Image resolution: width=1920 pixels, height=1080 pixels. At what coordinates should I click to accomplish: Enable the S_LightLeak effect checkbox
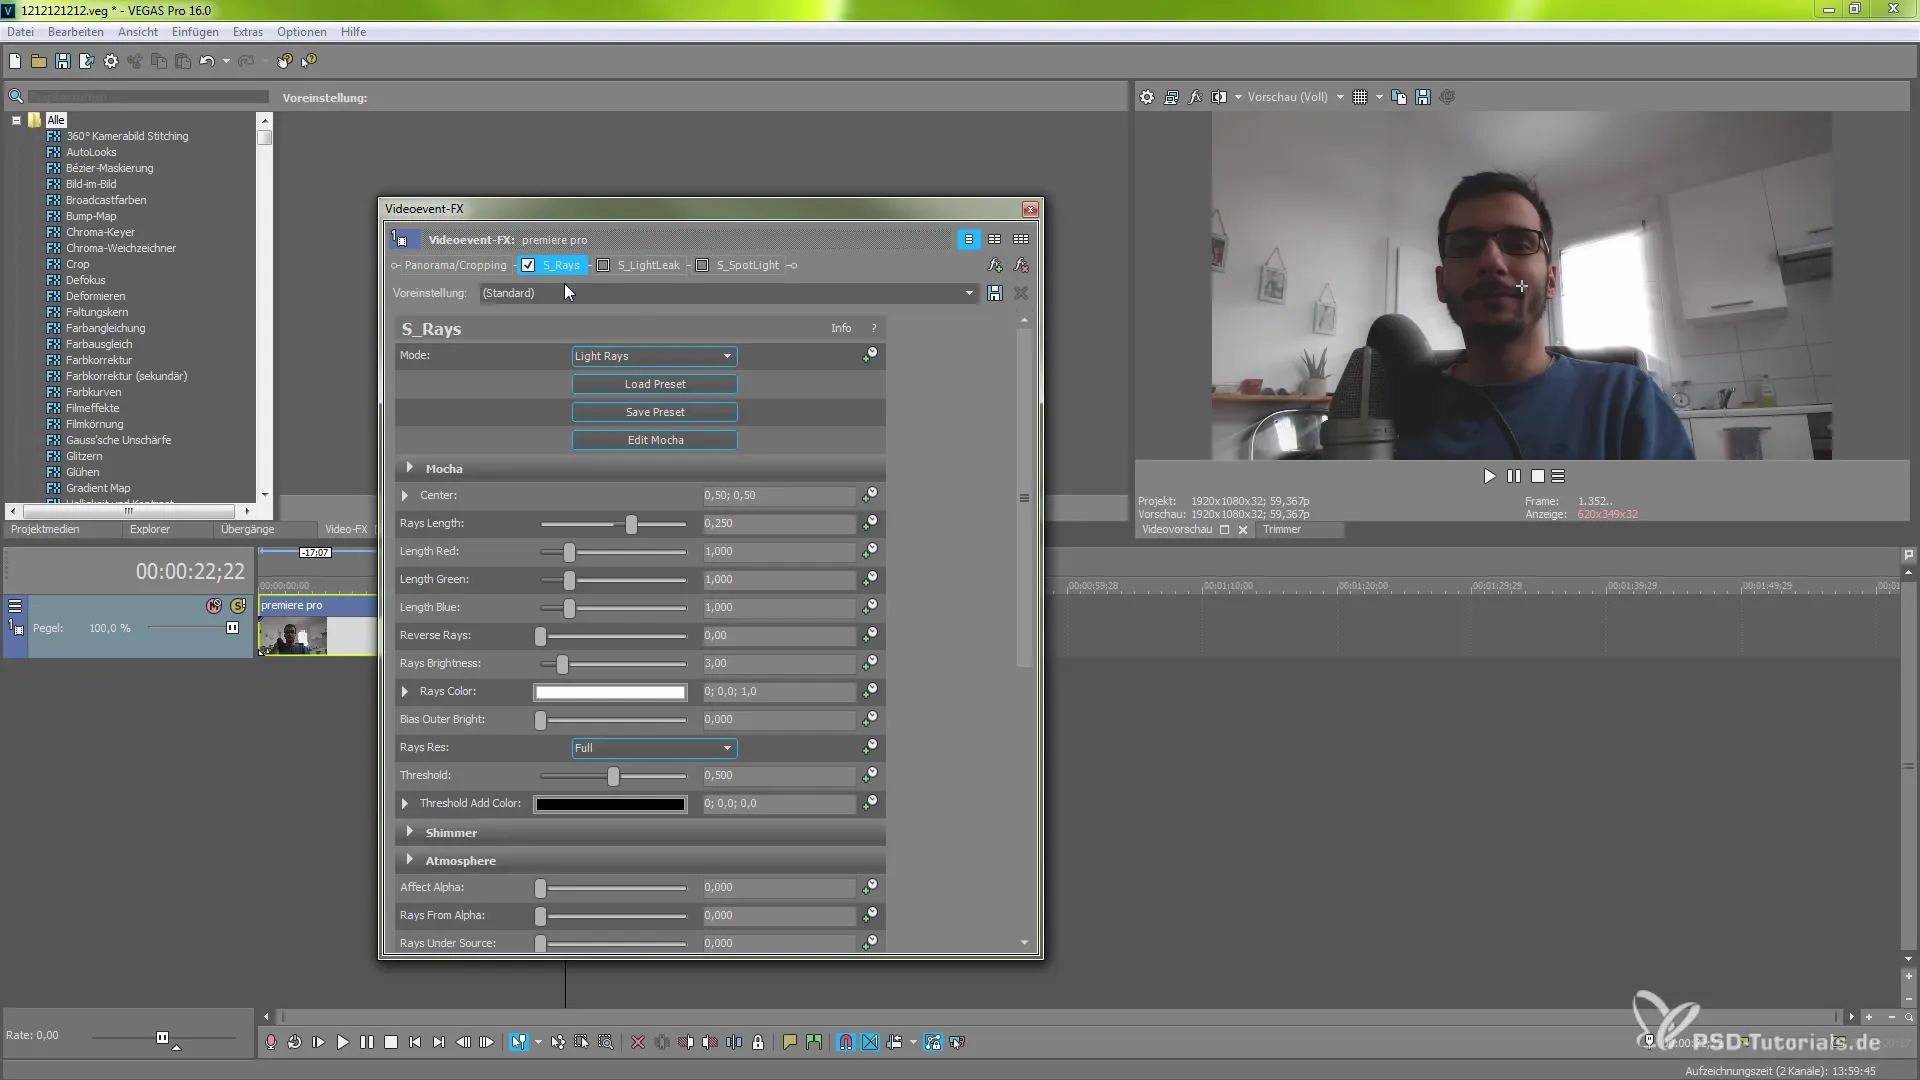603,265
